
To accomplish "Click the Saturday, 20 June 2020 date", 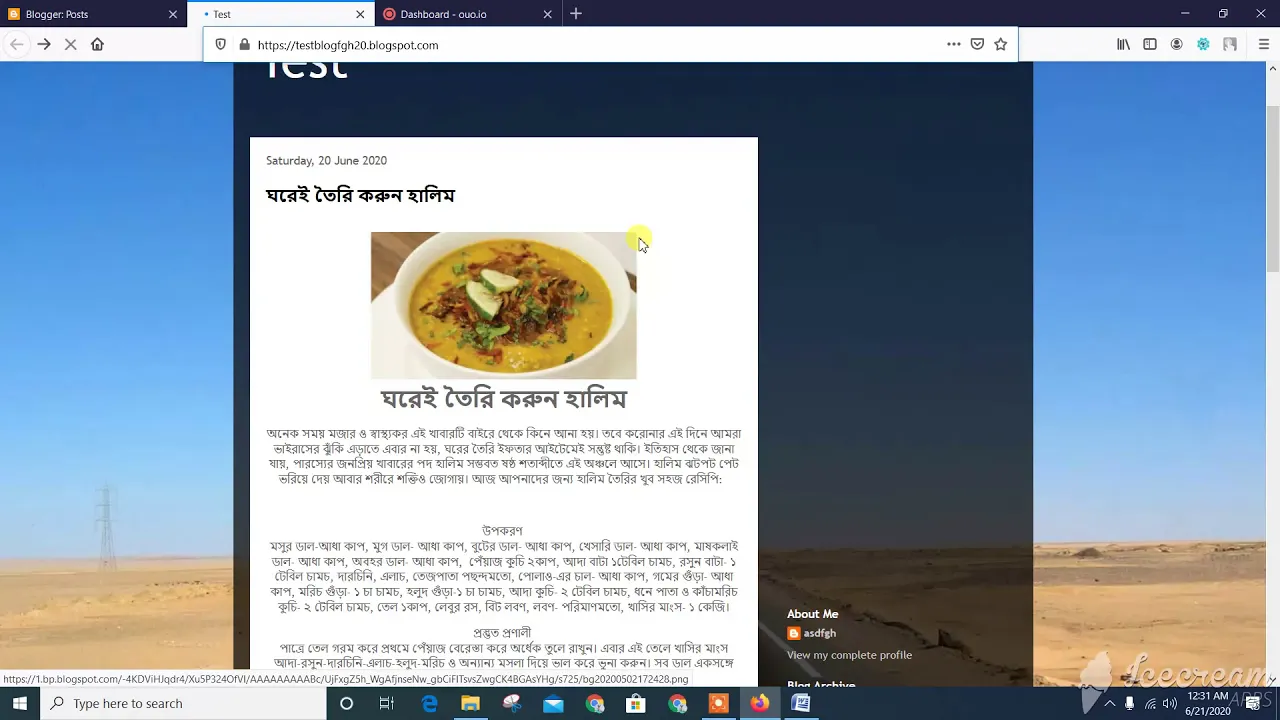I will pyautogui.click(x=326, y=160).
